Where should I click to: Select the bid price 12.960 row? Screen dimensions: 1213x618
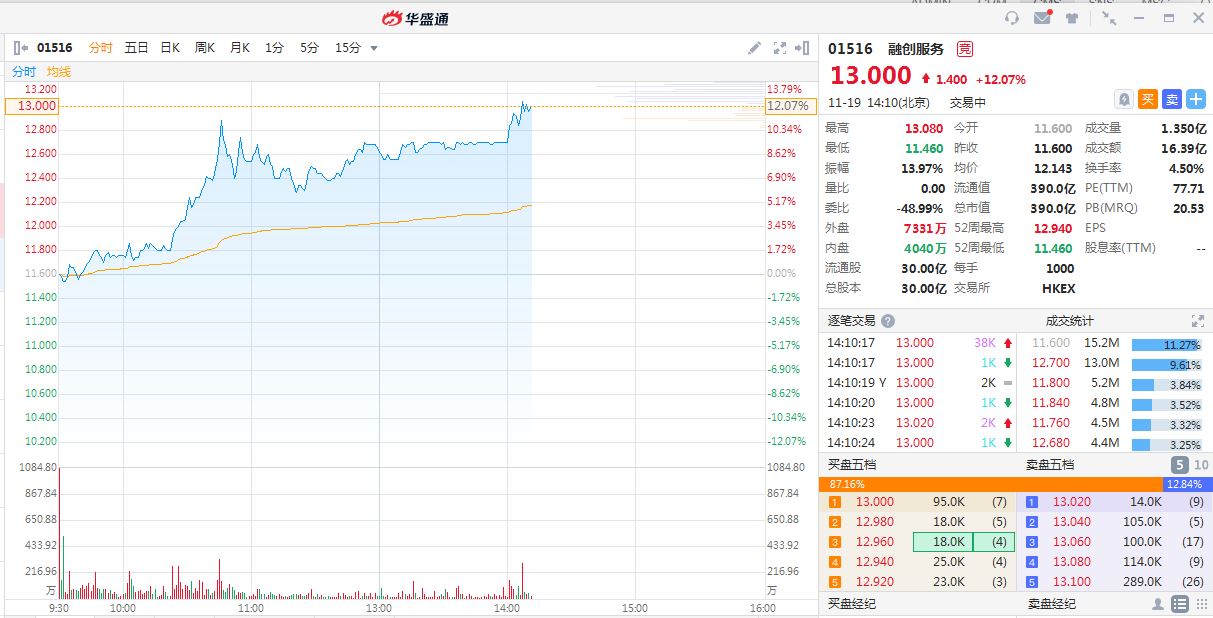point(918,542)
